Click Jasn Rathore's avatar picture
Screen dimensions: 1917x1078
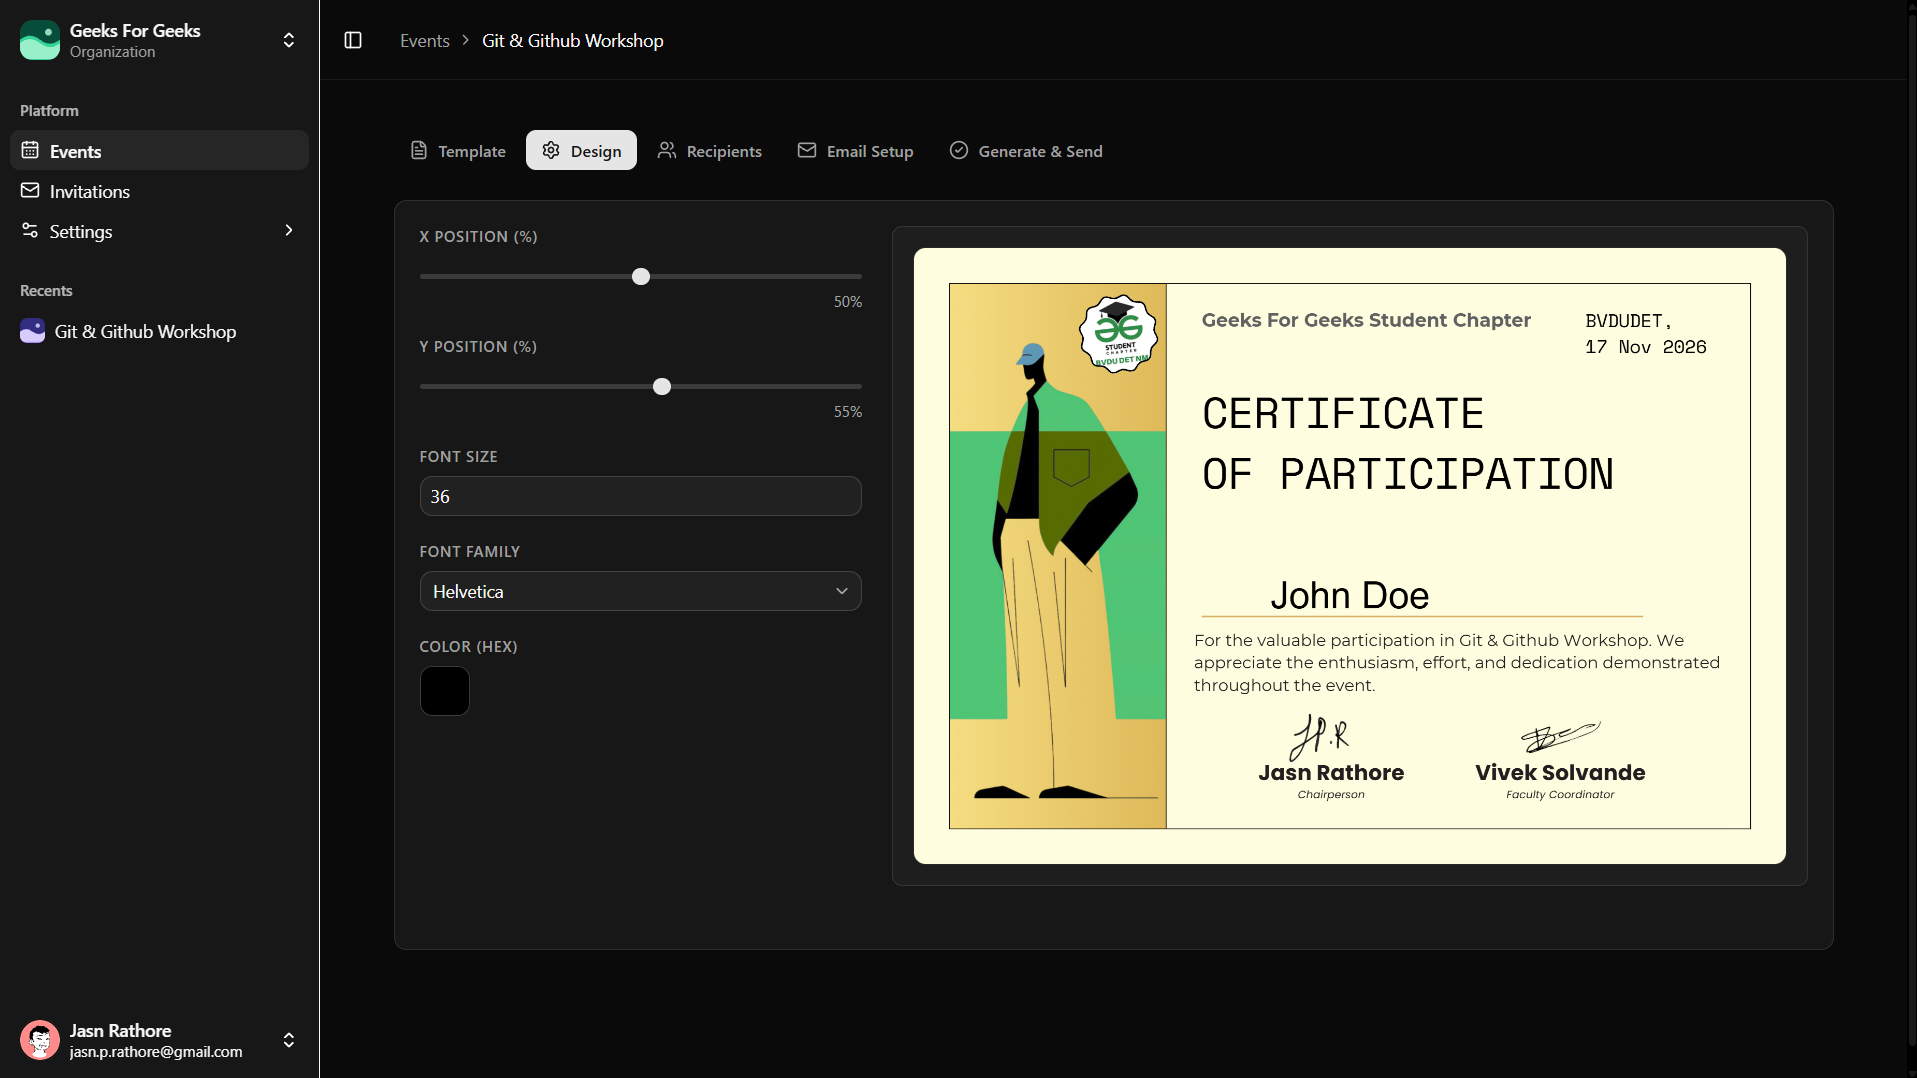click(40, 1040)
